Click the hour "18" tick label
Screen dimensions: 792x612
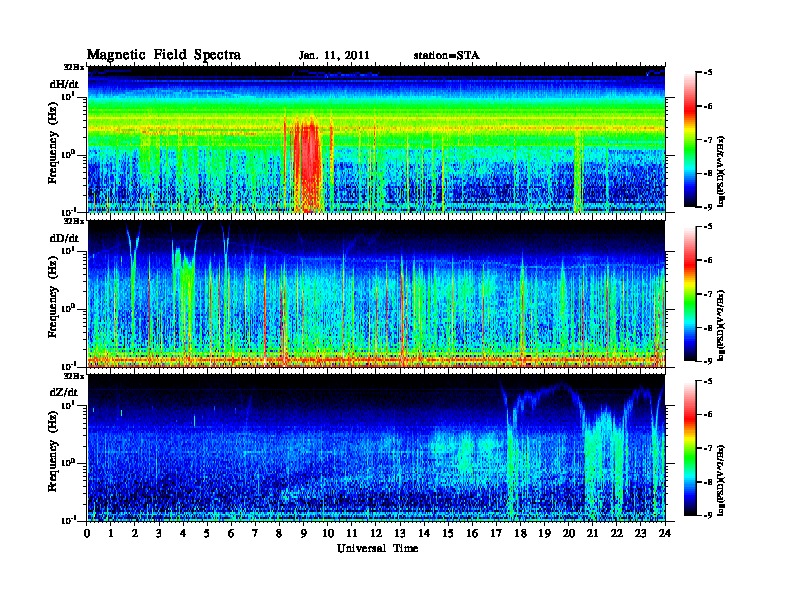(520, 533)
